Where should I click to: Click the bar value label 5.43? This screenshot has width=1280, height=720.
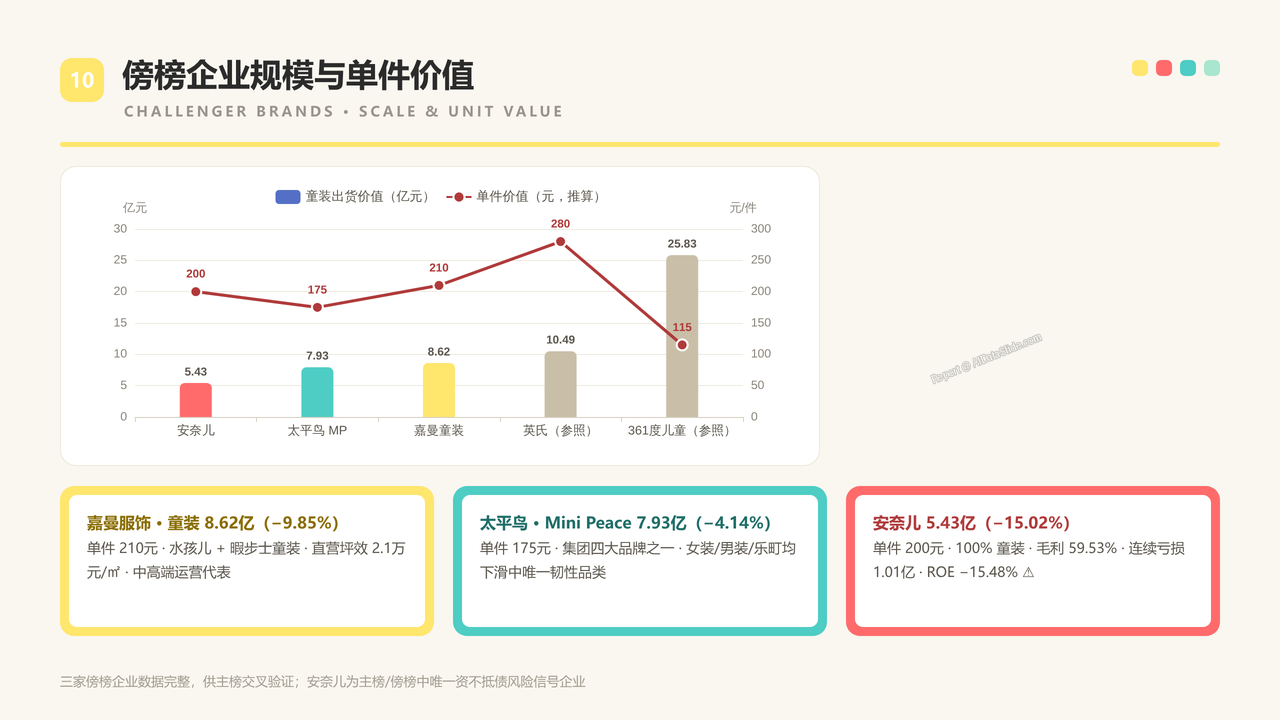pyautogui.click(x=196, y=372)
